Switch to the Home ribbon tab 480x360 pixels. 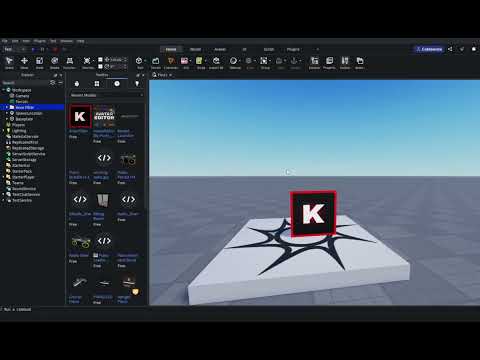(x=171, y=49)
